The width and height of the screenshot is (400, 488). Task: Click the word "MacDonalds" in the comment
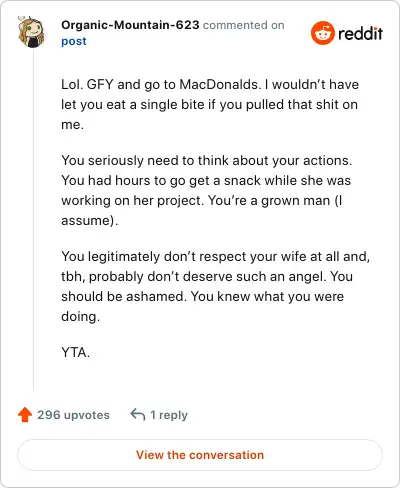(x=218, y=84)
